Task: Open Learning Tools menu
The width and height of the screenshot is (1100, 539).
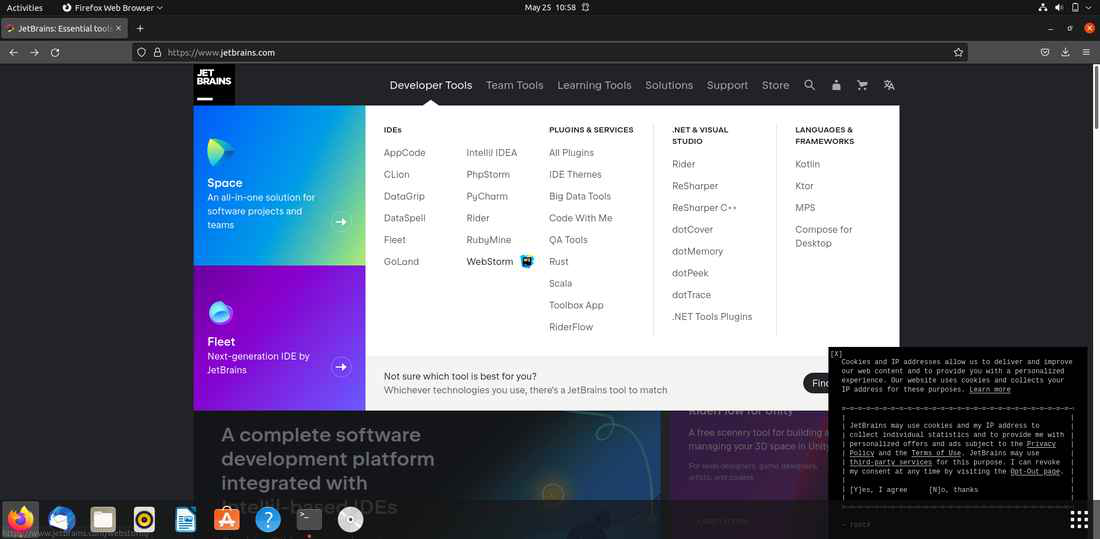Action: [x=594, y=85]
